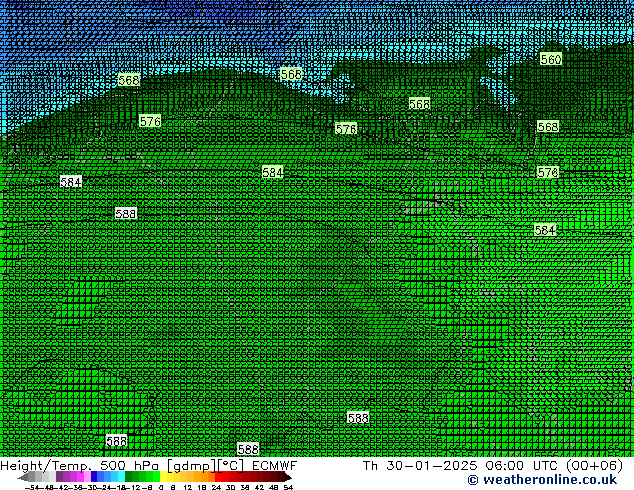The width and height of the screenshot is (634, 490).
Task: Click the dark right arrow tip of the color scale
Action: pyautogui.click(x=288, y=478)
